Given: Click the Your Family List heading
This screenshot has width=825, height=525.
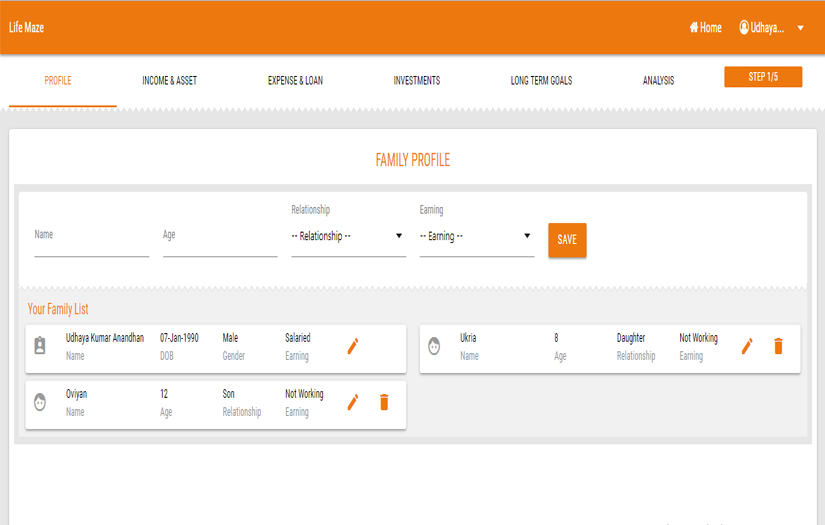Looking at the screenshot, I should coord(58,309).
